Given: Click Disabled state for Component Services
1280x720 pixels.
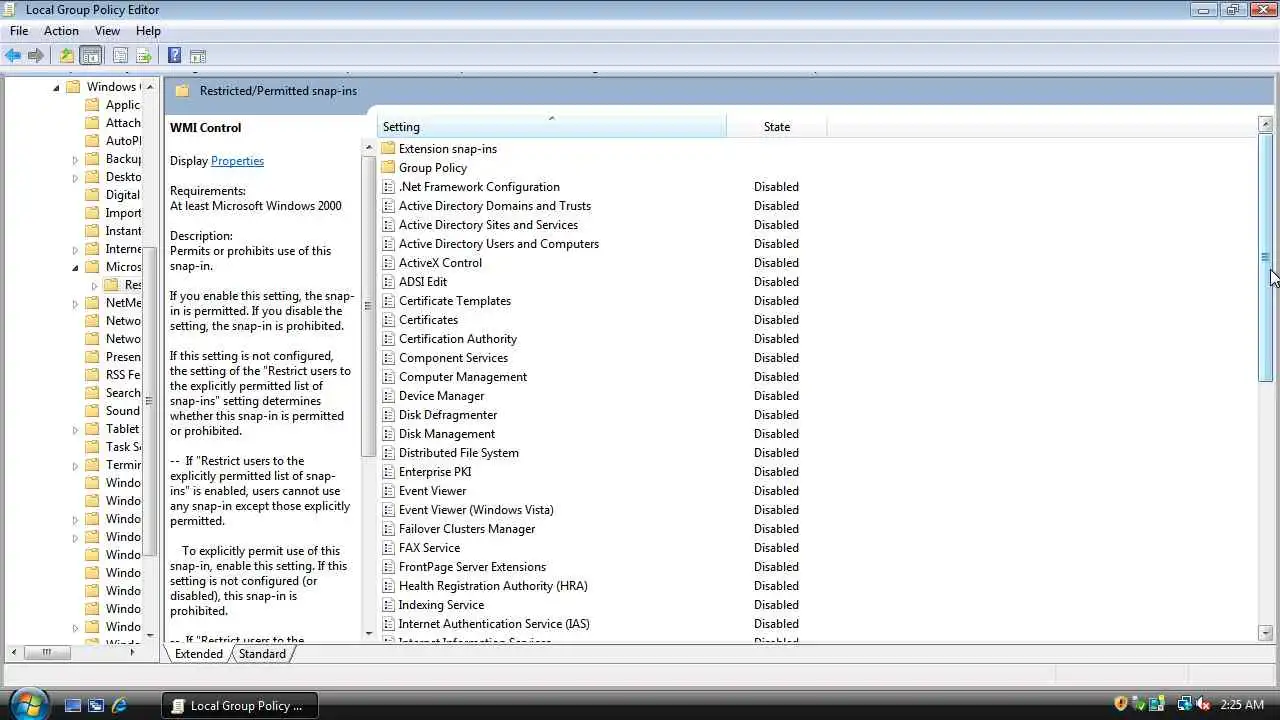Looking at the screenshot, I should click(x=776, y=358).
